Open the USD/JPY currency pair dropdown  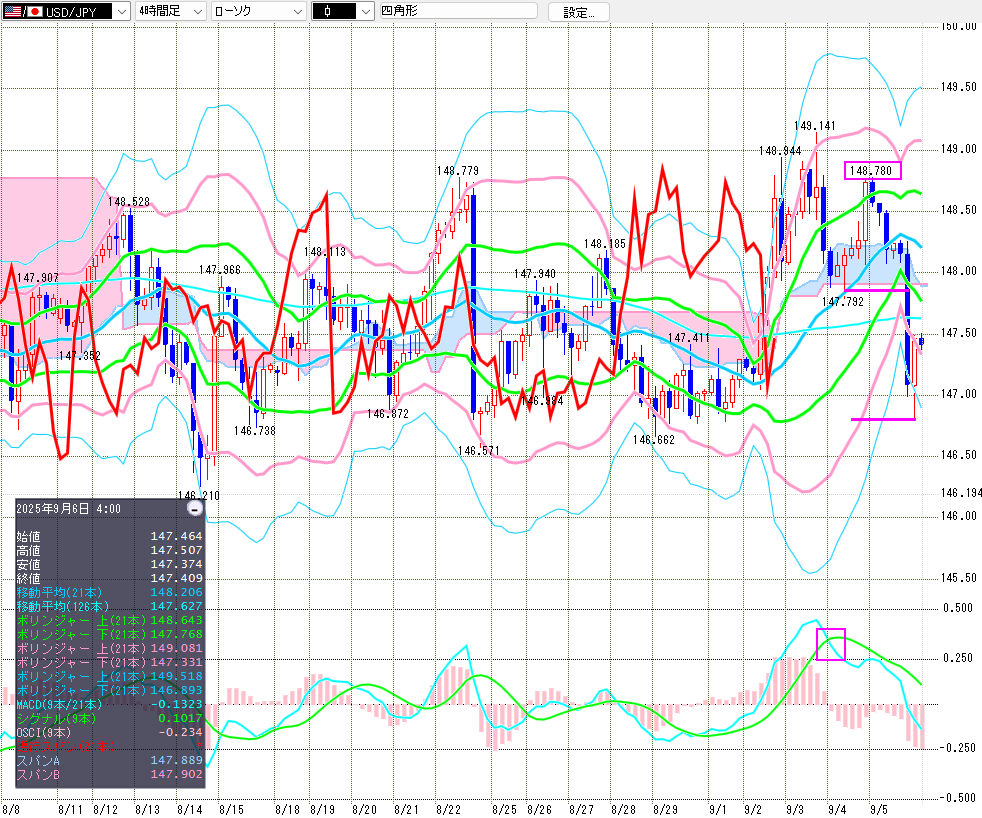coord(66,11)
